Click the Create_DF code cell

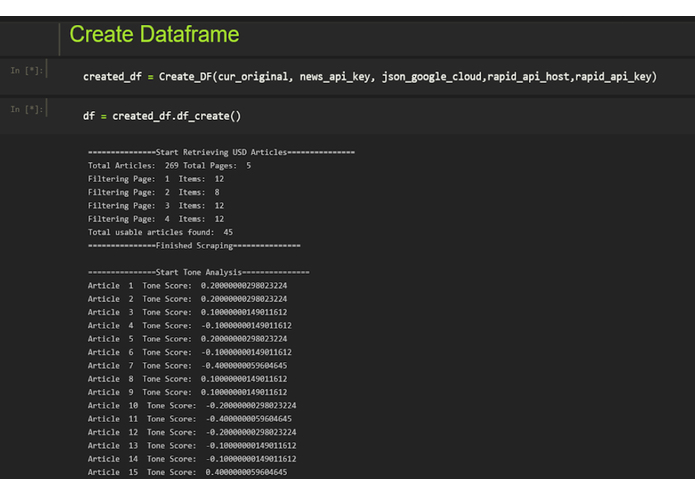(x=370, y=77)
